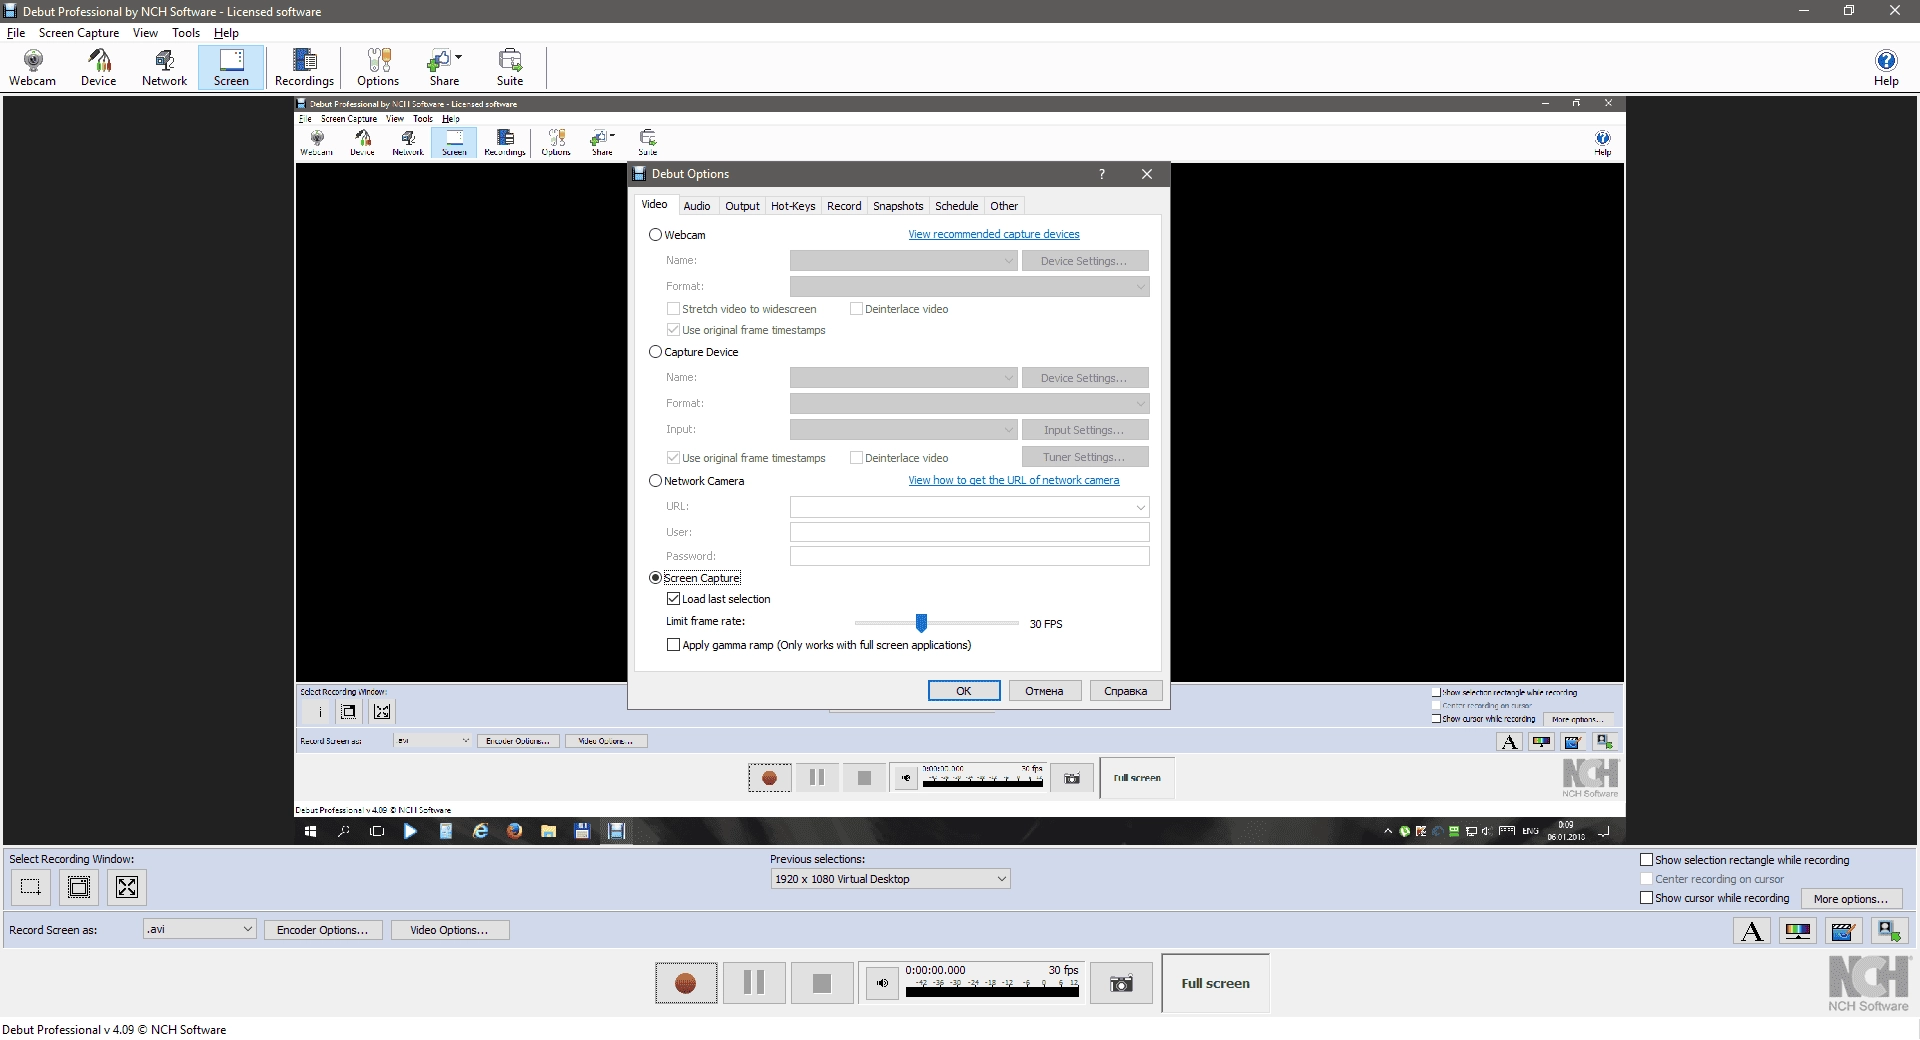Expand the Capture Device Name dropdown
Image resolution: width=1920 pixels, height=1040 pixels.
pos(903,378)
